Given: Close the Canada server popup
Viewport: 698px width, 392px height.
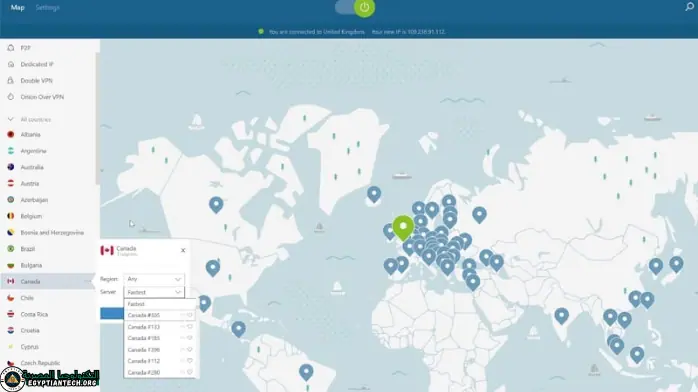Looking at the screenshot, I should coord(183,251).
